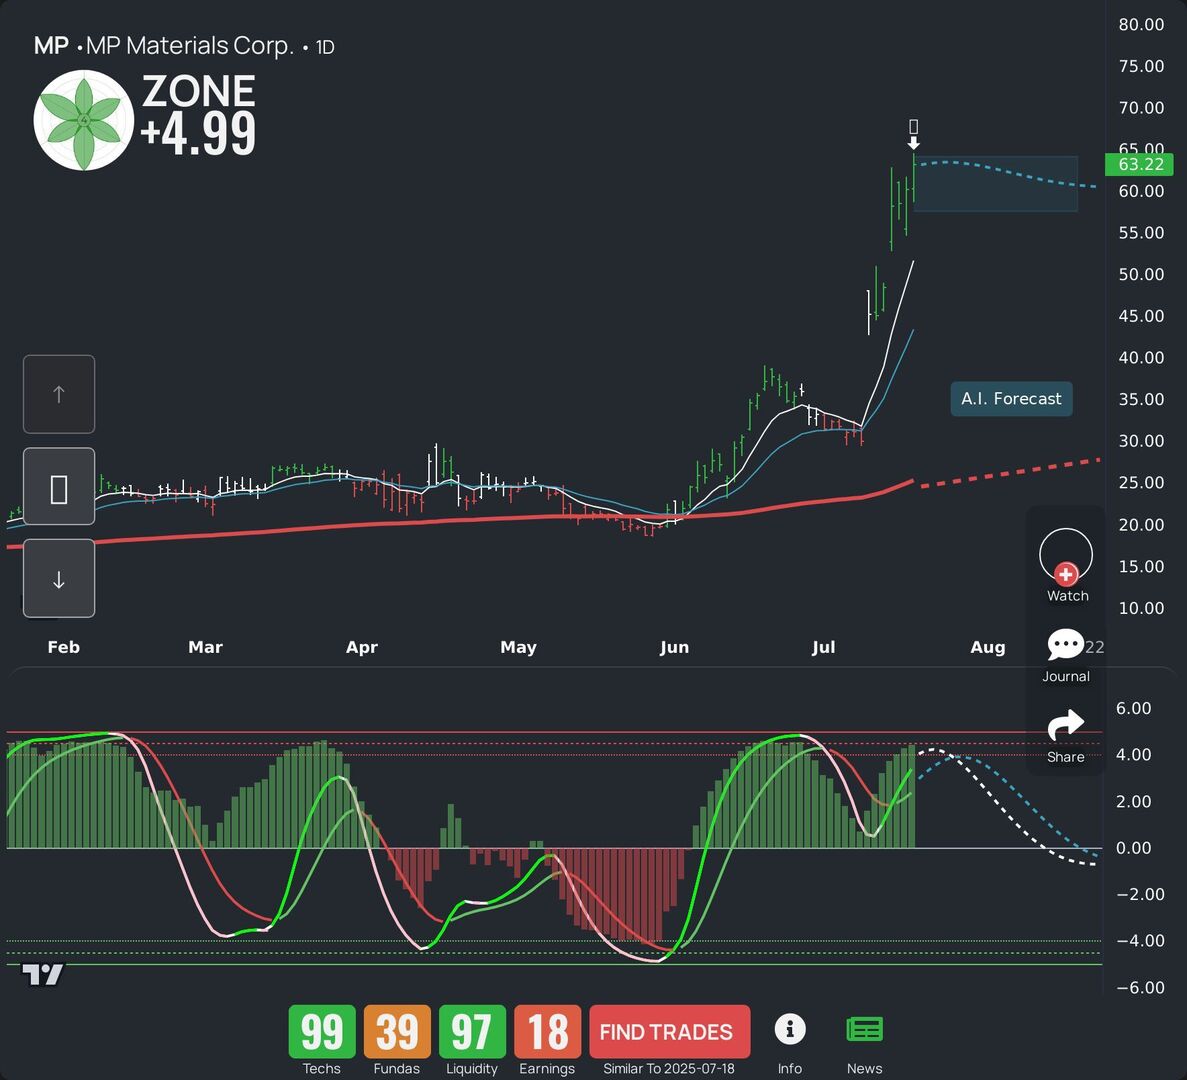Click the dashed red moving average projection
The width and height of the screenshot is (1187, 1080).
[1010, 472]
